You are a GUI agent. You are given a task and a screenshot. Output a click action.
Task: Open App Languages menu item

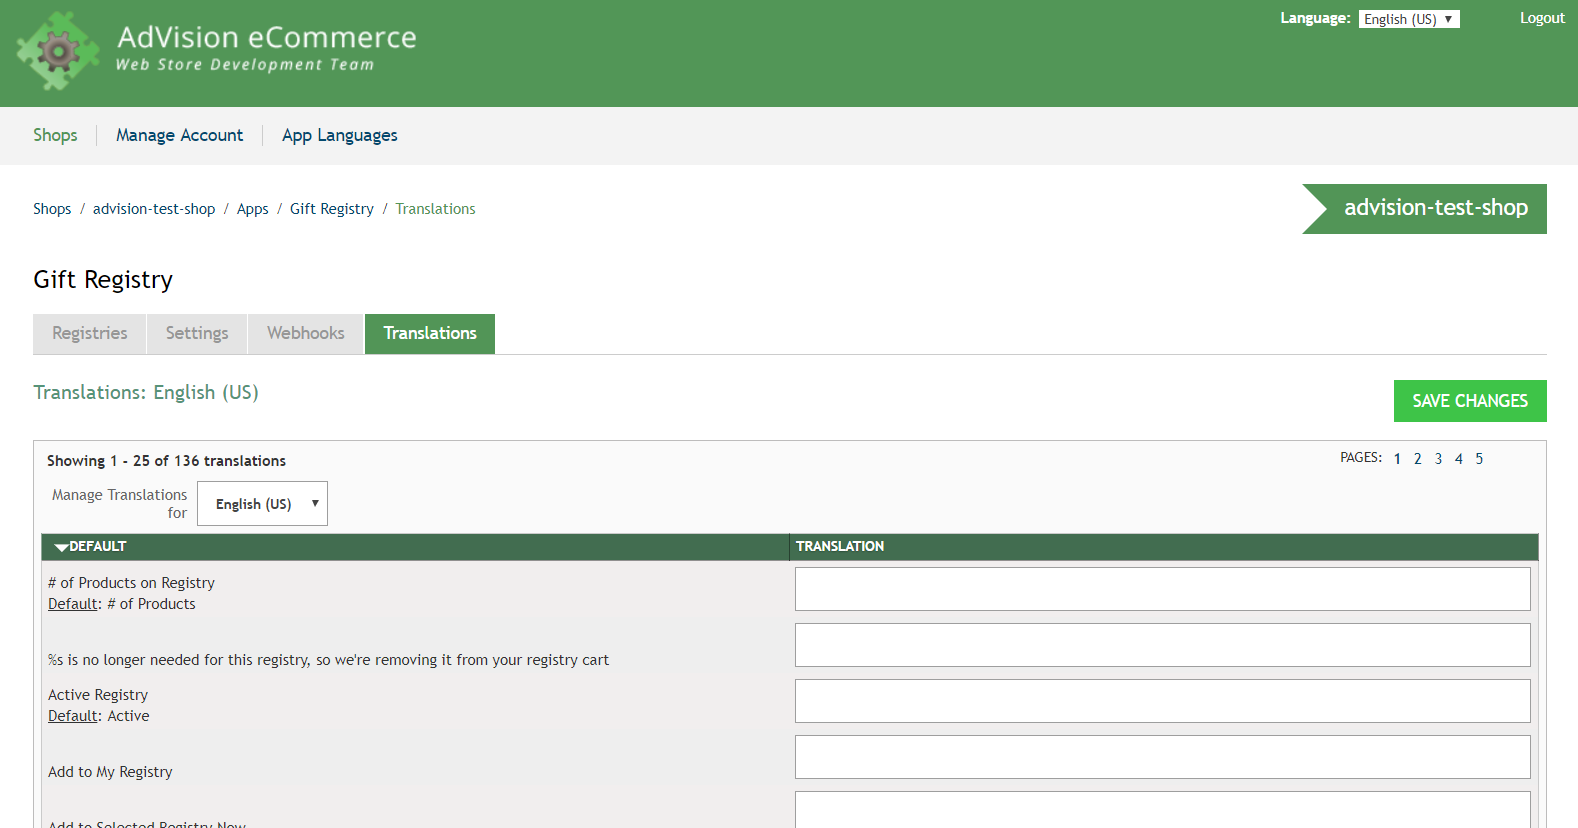pyautogui.click(x=339, y=135)
